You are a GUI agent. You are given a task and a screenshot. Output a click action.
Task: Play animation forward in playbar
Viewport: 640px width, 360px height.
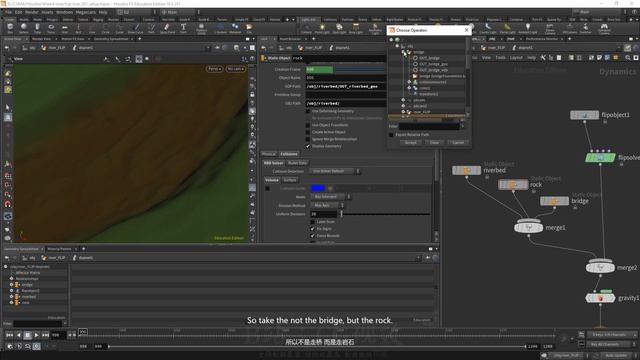(37, 335)
